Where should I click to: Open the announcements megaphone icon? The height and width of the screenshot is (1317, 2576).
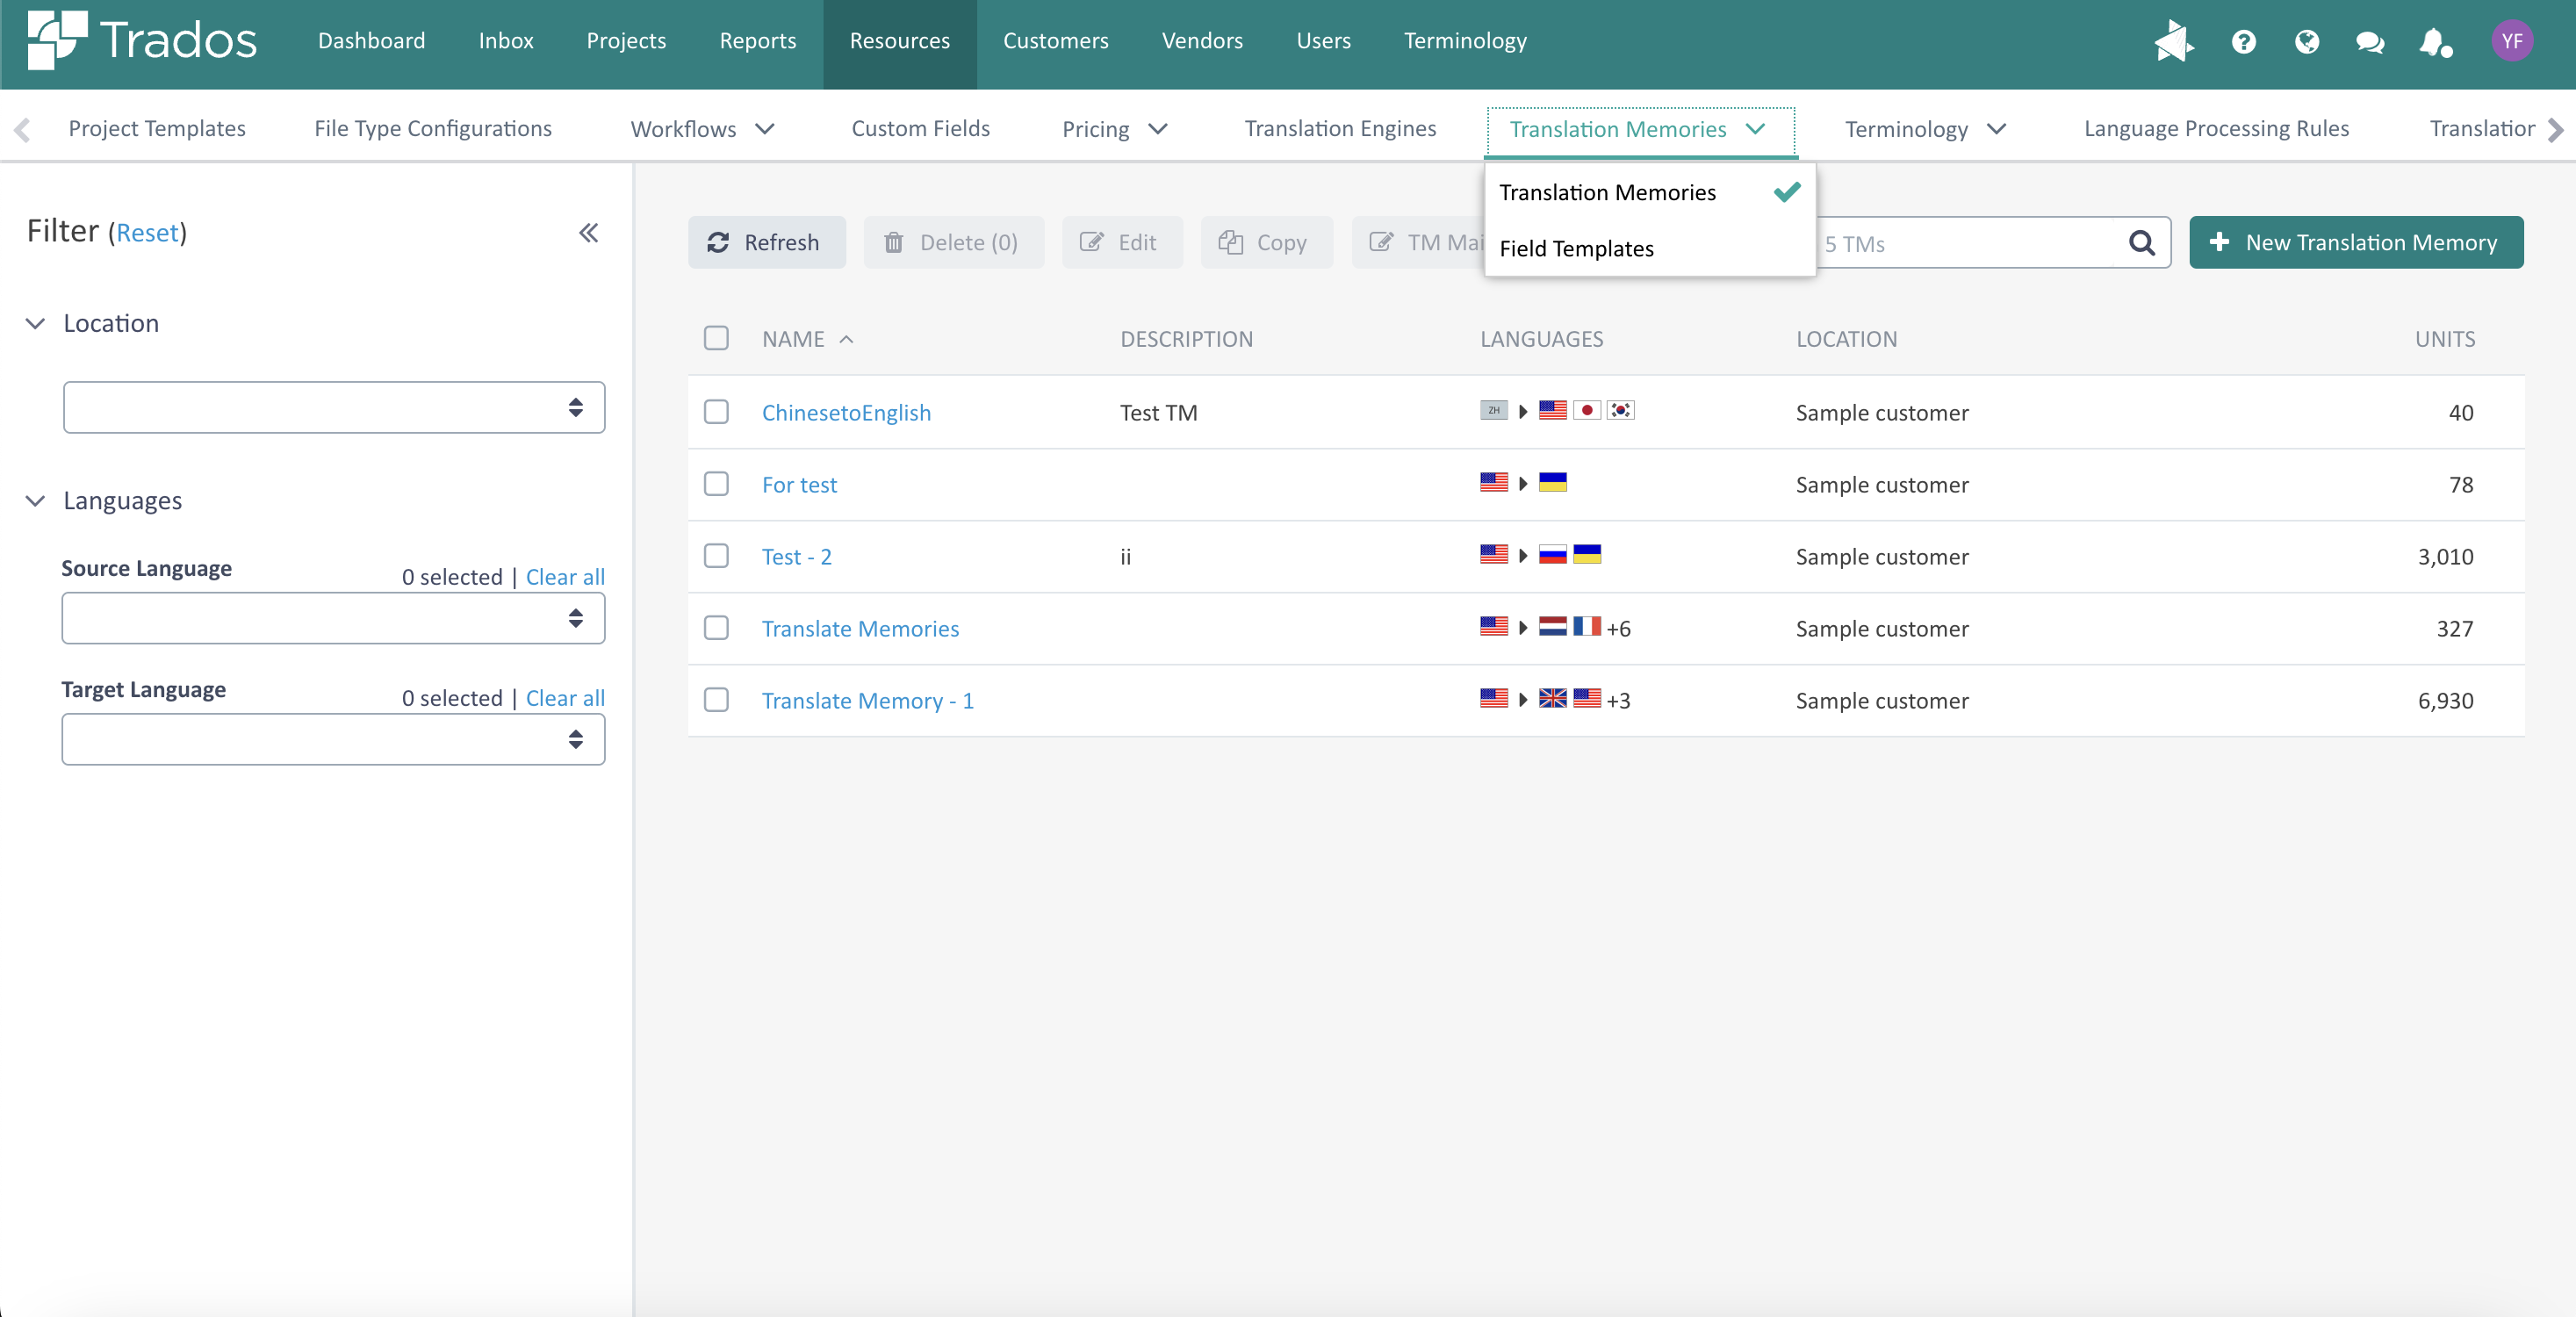click(x=2174, y=41)
